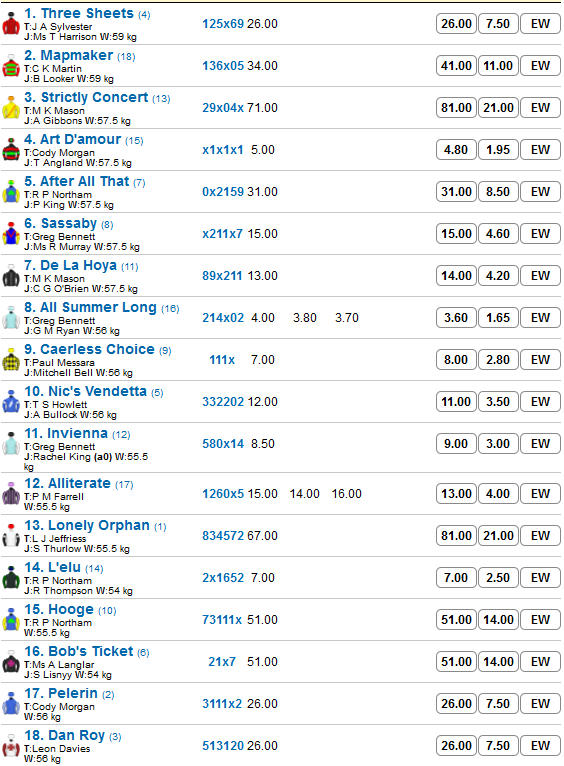Image resolution: width=564 pixels, height=766 pixels.
Task: Select win odds 9.00 for Invienna
Action: [x=456, y=444]
